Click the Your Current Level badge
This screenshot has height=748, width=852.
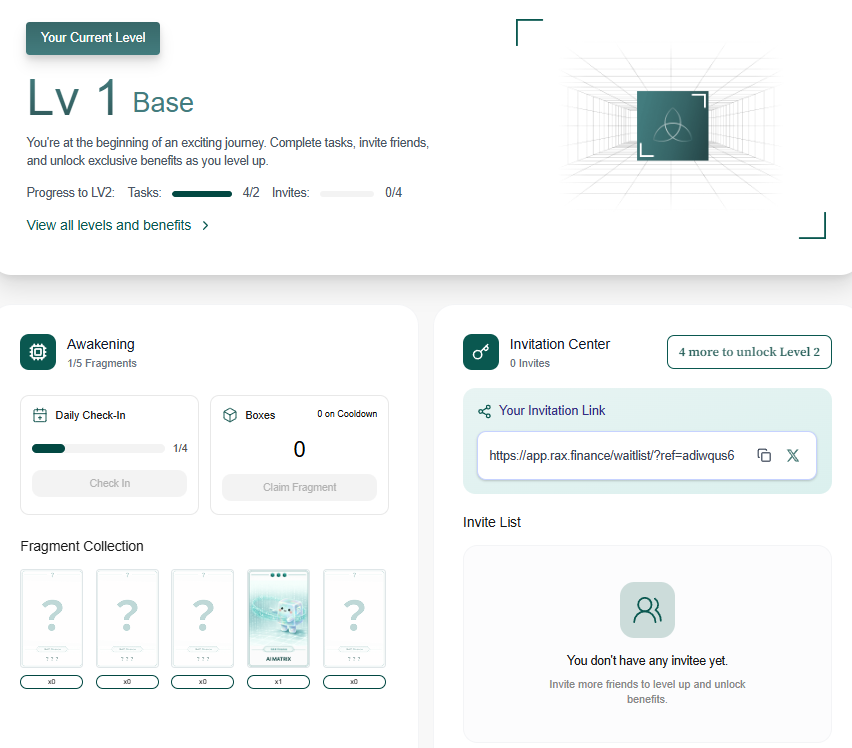pyautogui.click(x=93, y=38)
